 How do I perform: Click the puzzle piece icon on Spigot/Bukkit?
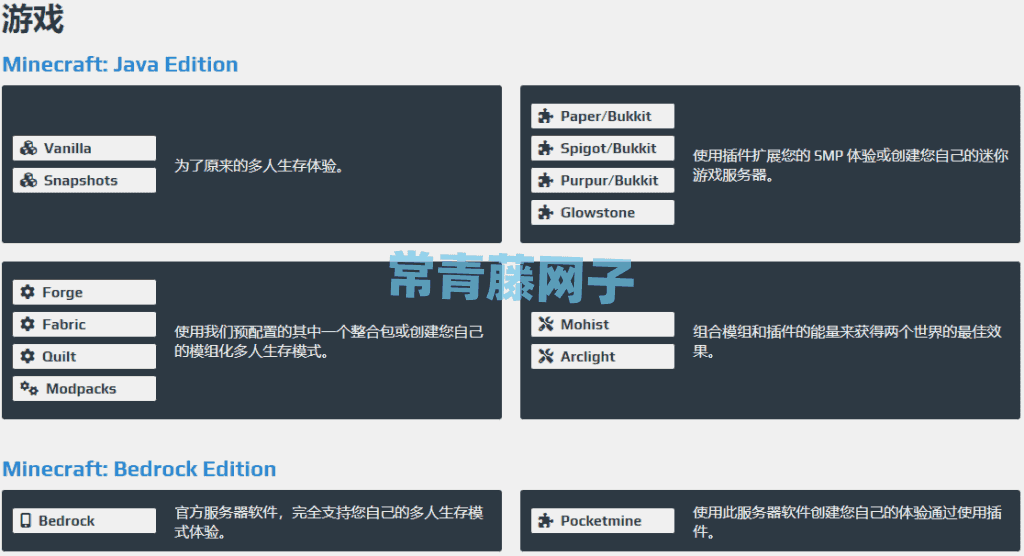tap(545, 148)
